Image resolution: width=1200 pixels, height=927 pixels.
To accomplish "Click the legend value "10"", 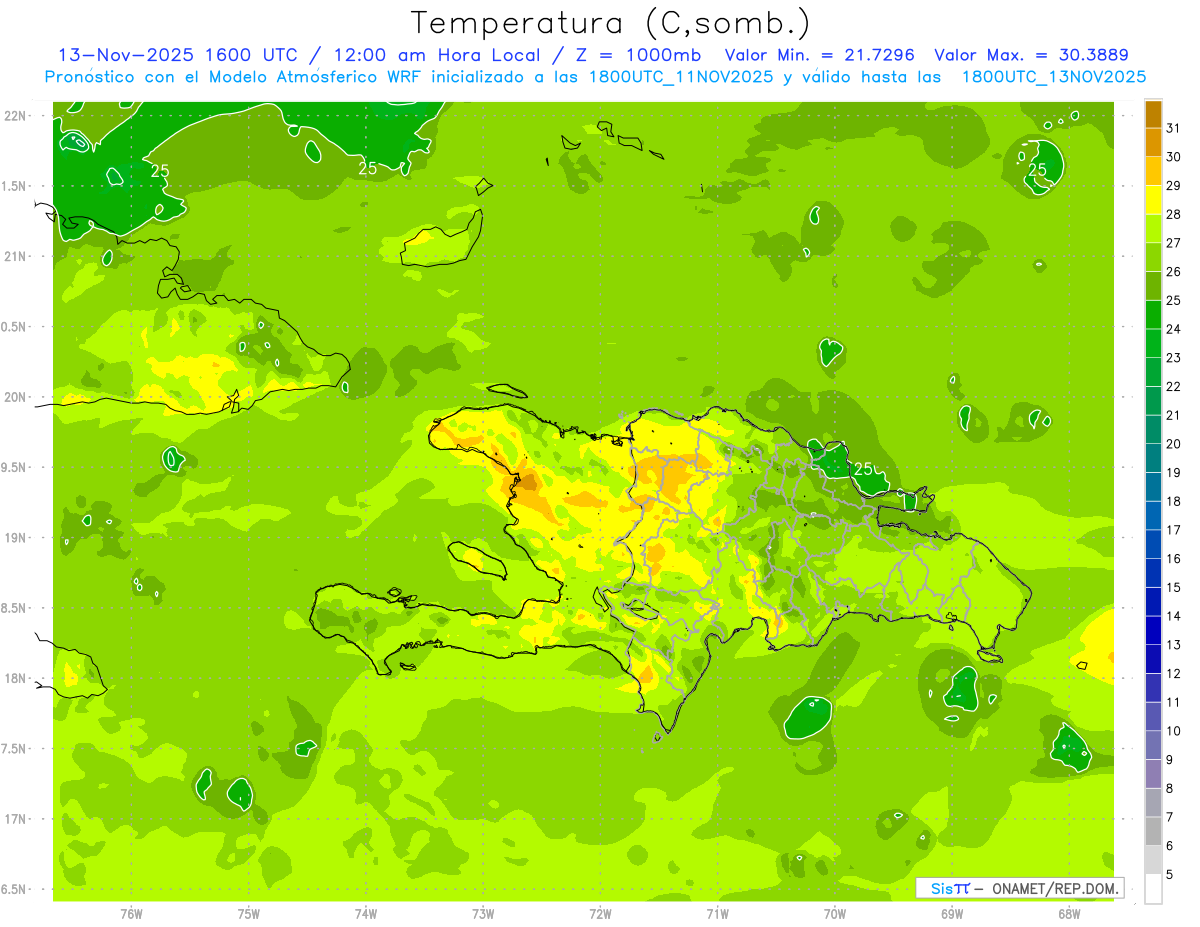I will [1174, 731].
